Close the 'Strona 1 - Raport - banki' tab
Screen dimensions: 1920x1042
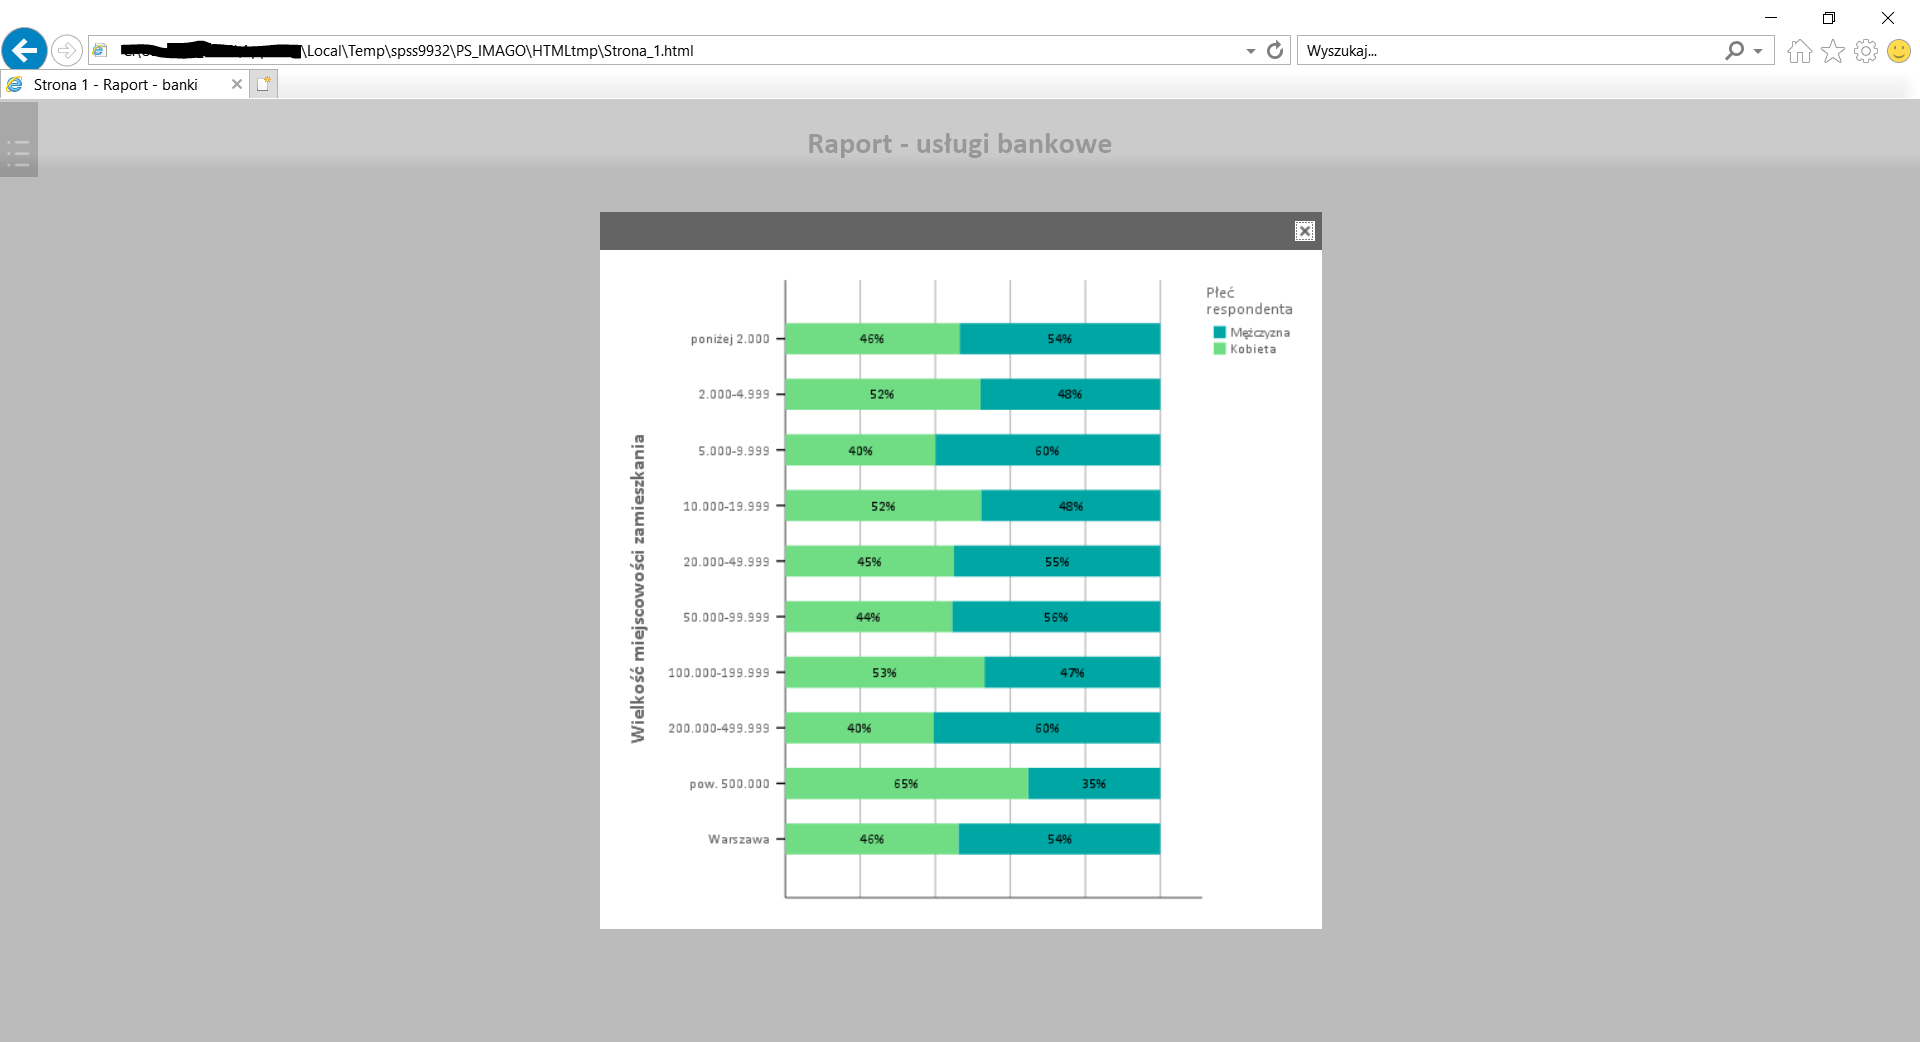237,85
